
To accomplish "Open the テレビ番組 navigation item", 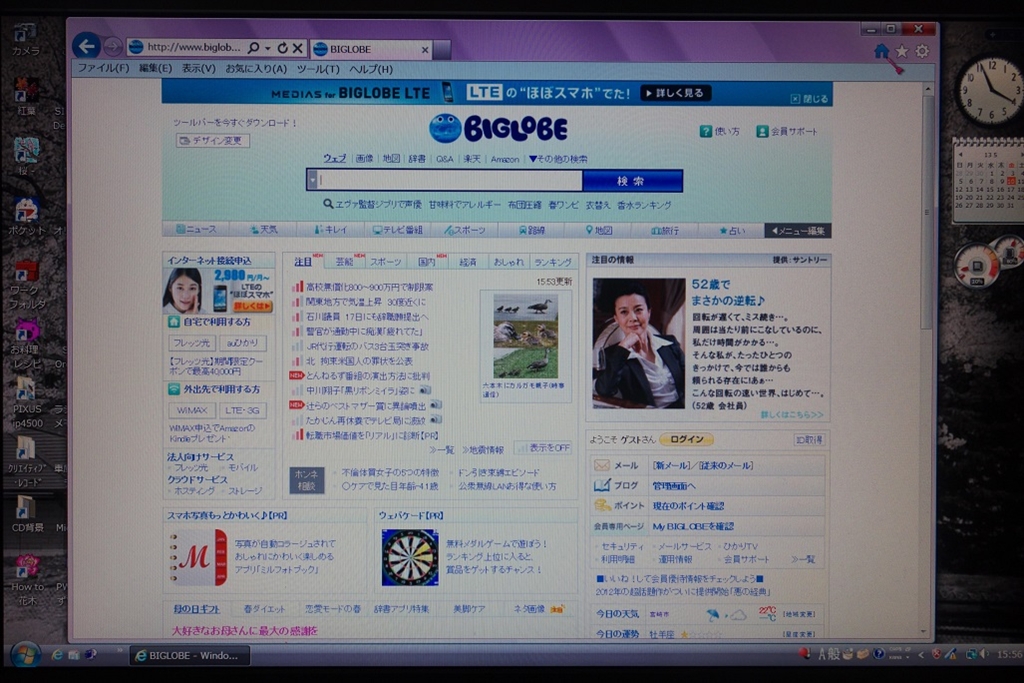I will pos(398,230).
